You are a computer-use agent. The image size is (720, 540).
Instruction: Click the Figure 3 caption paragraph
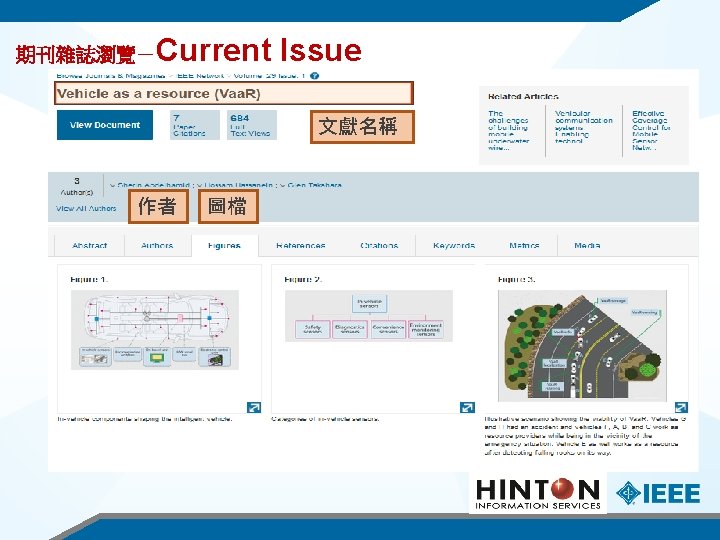click(585, 436)
